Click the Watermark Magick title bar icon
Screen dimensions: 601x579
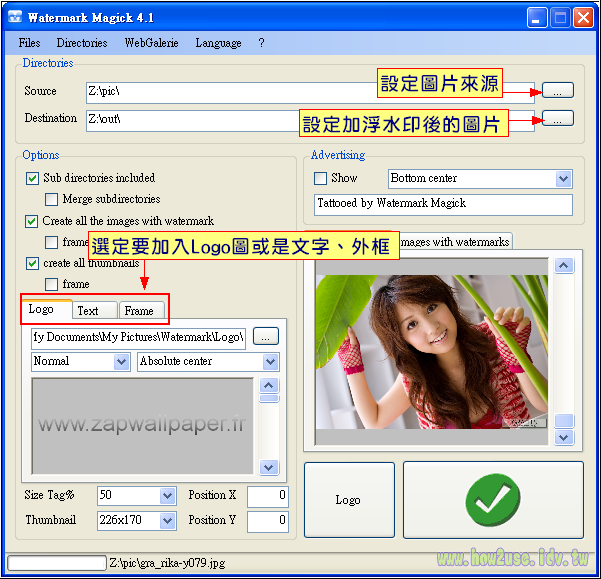(x=15, y=17)
